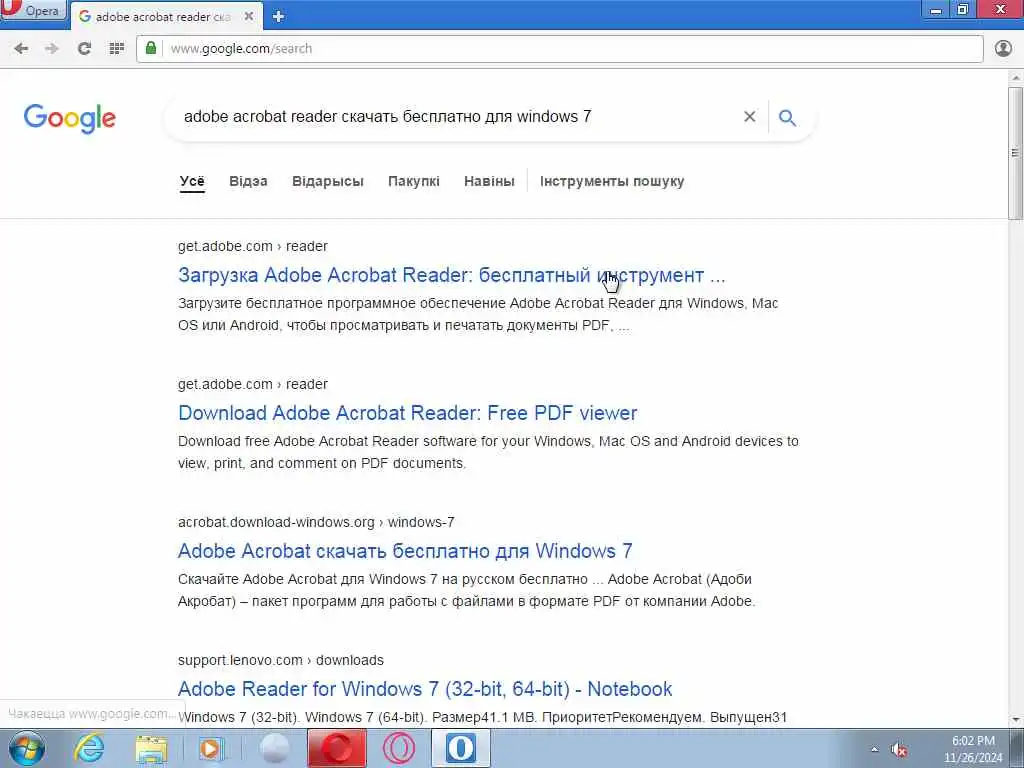Screen dimensions: 1024x768
Task: Switch to the blue Opera taskbar window
Action: click(x=460, y=748)
